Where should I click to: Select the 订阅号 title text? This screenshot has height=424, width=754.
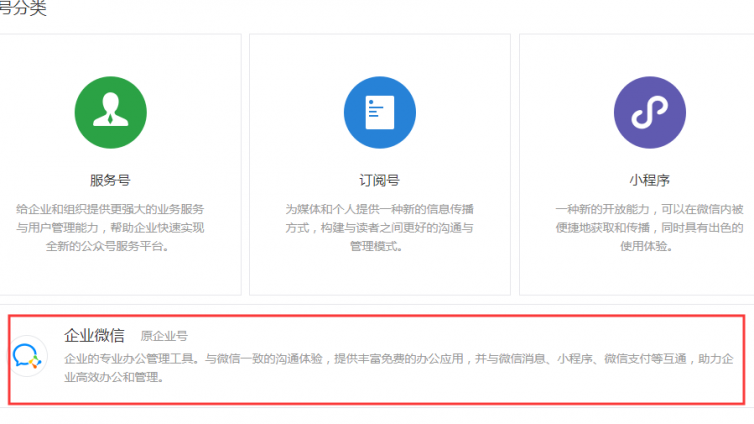(x=379, y=180)
